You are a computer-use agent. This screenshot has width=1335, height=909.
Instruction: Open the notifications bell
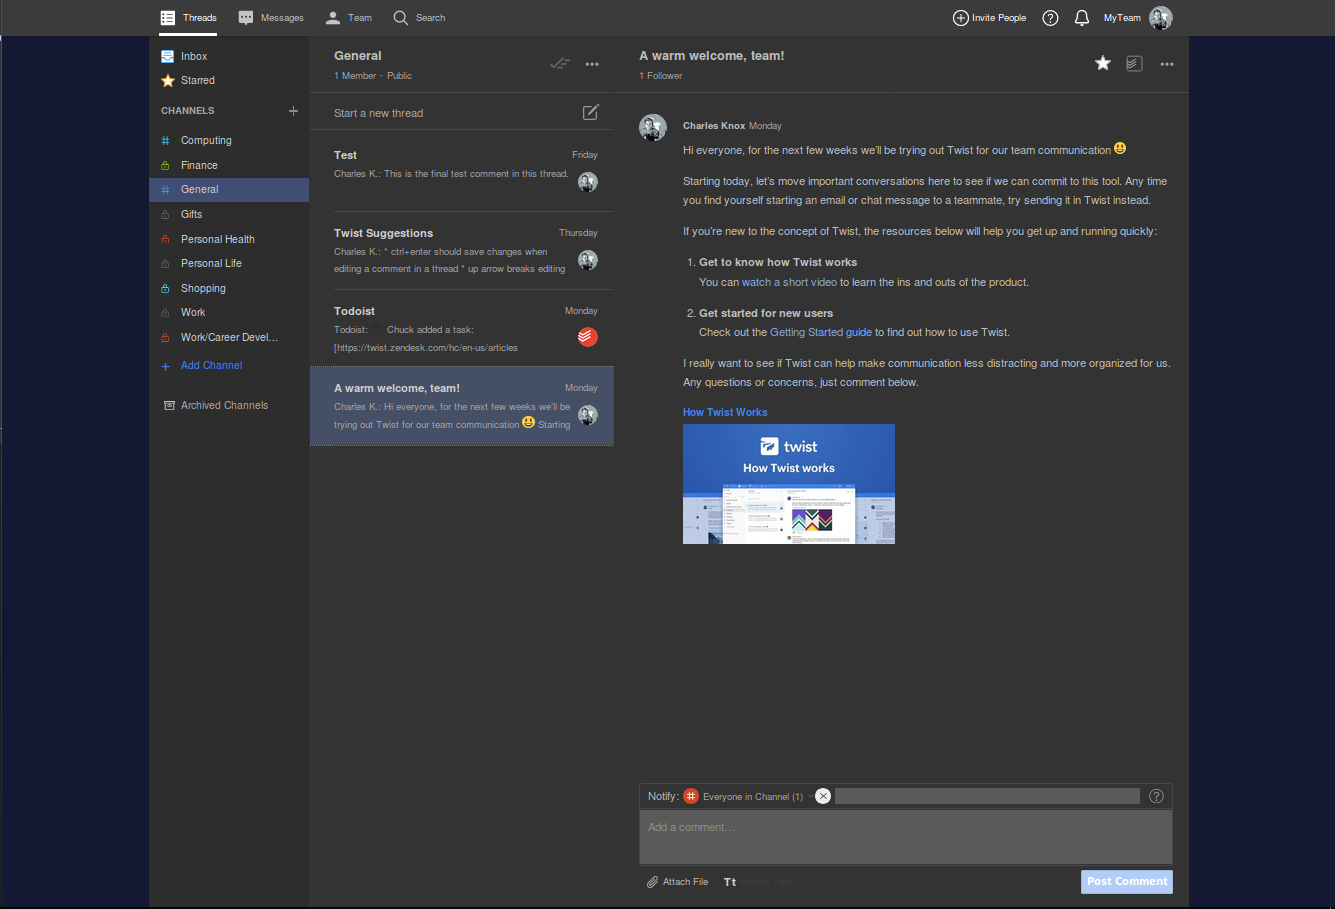point(1081,18)
